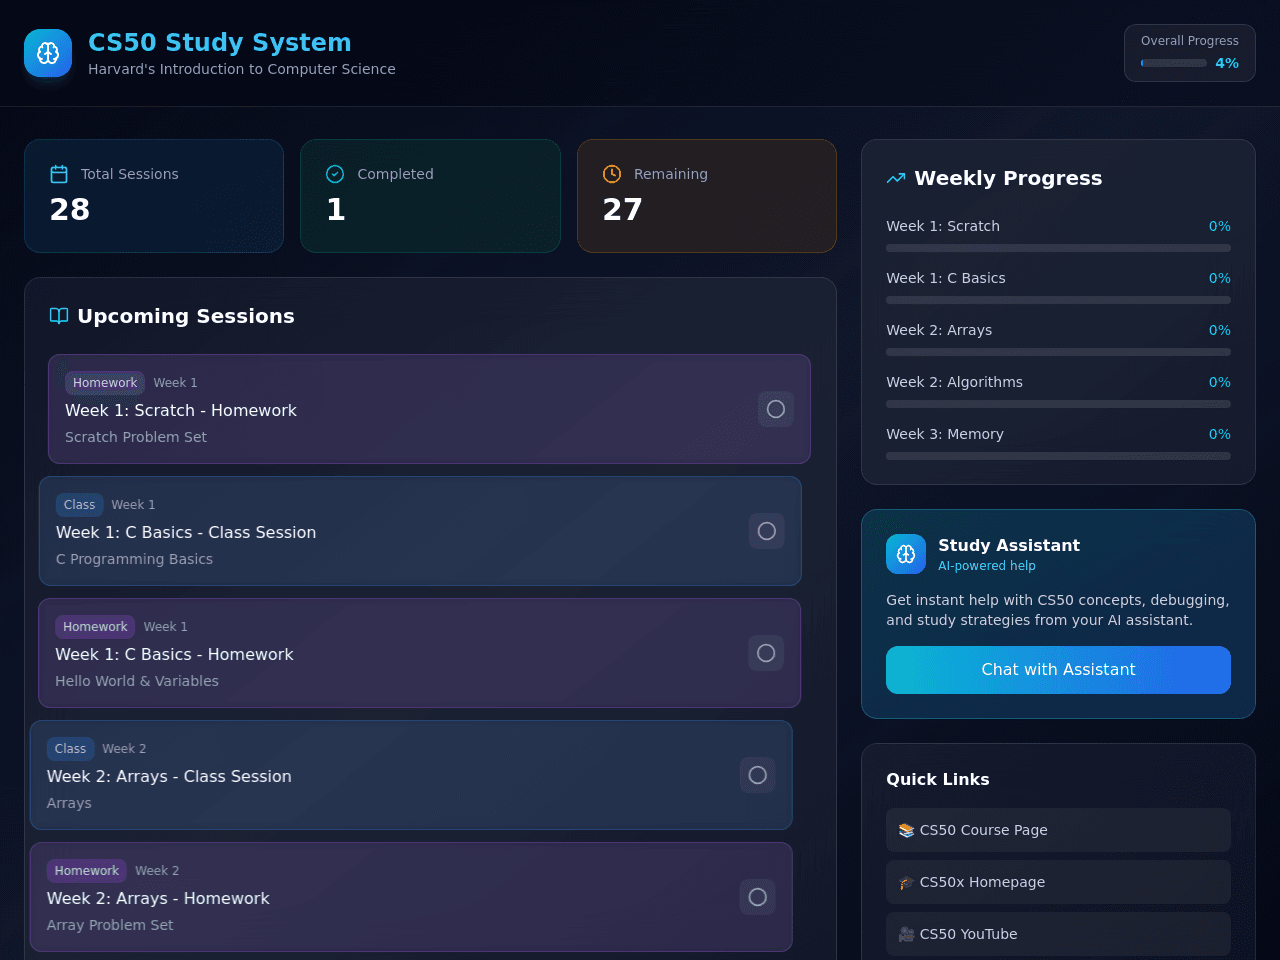Open the CS50 Course Page link
1280x960 pixels.
pyautogui.click(x=1058, y=830)
